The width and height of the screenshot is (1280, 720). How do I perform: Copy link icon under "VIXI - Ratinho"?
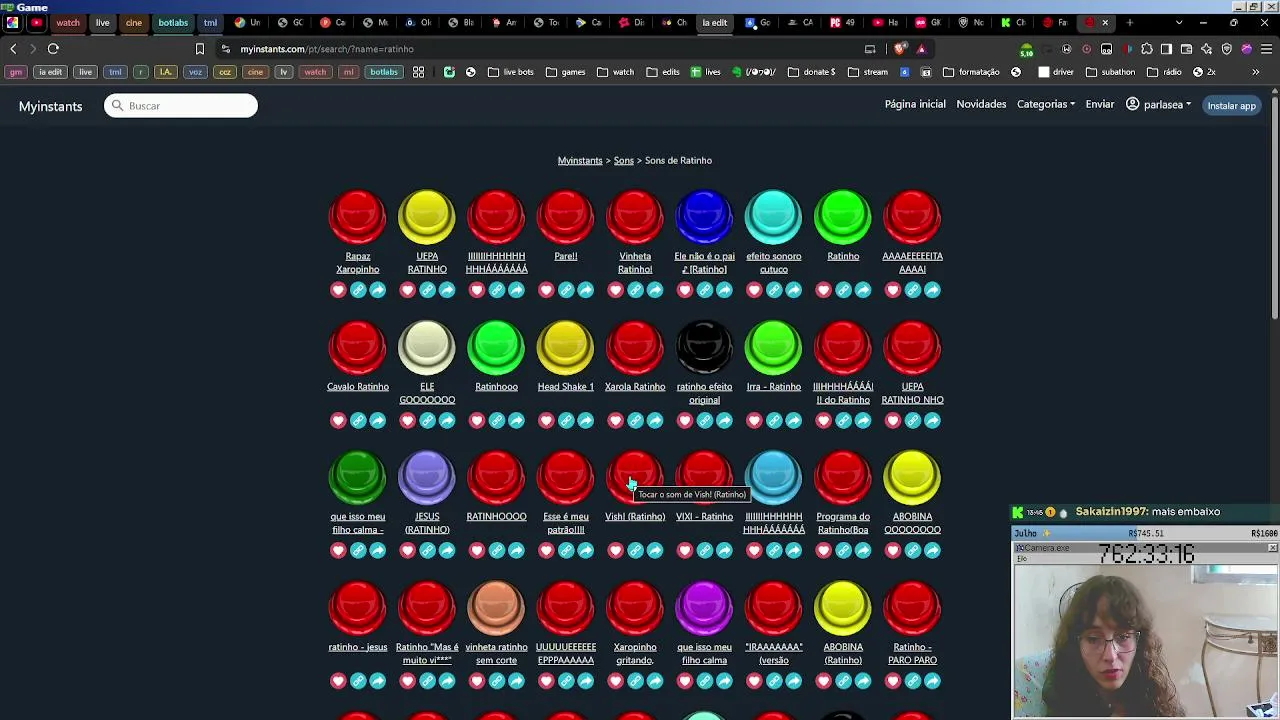[705, 551]
